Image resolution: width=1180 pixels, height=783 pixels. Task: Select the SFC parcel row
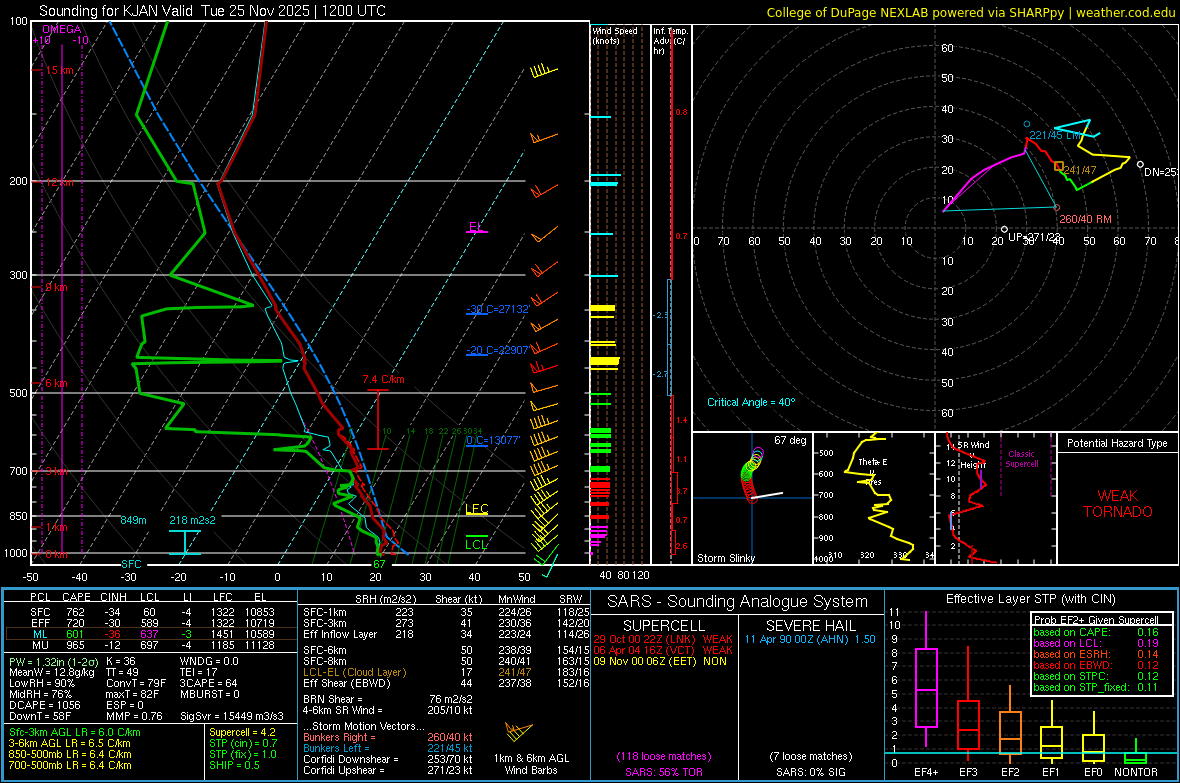click(149, 612)
